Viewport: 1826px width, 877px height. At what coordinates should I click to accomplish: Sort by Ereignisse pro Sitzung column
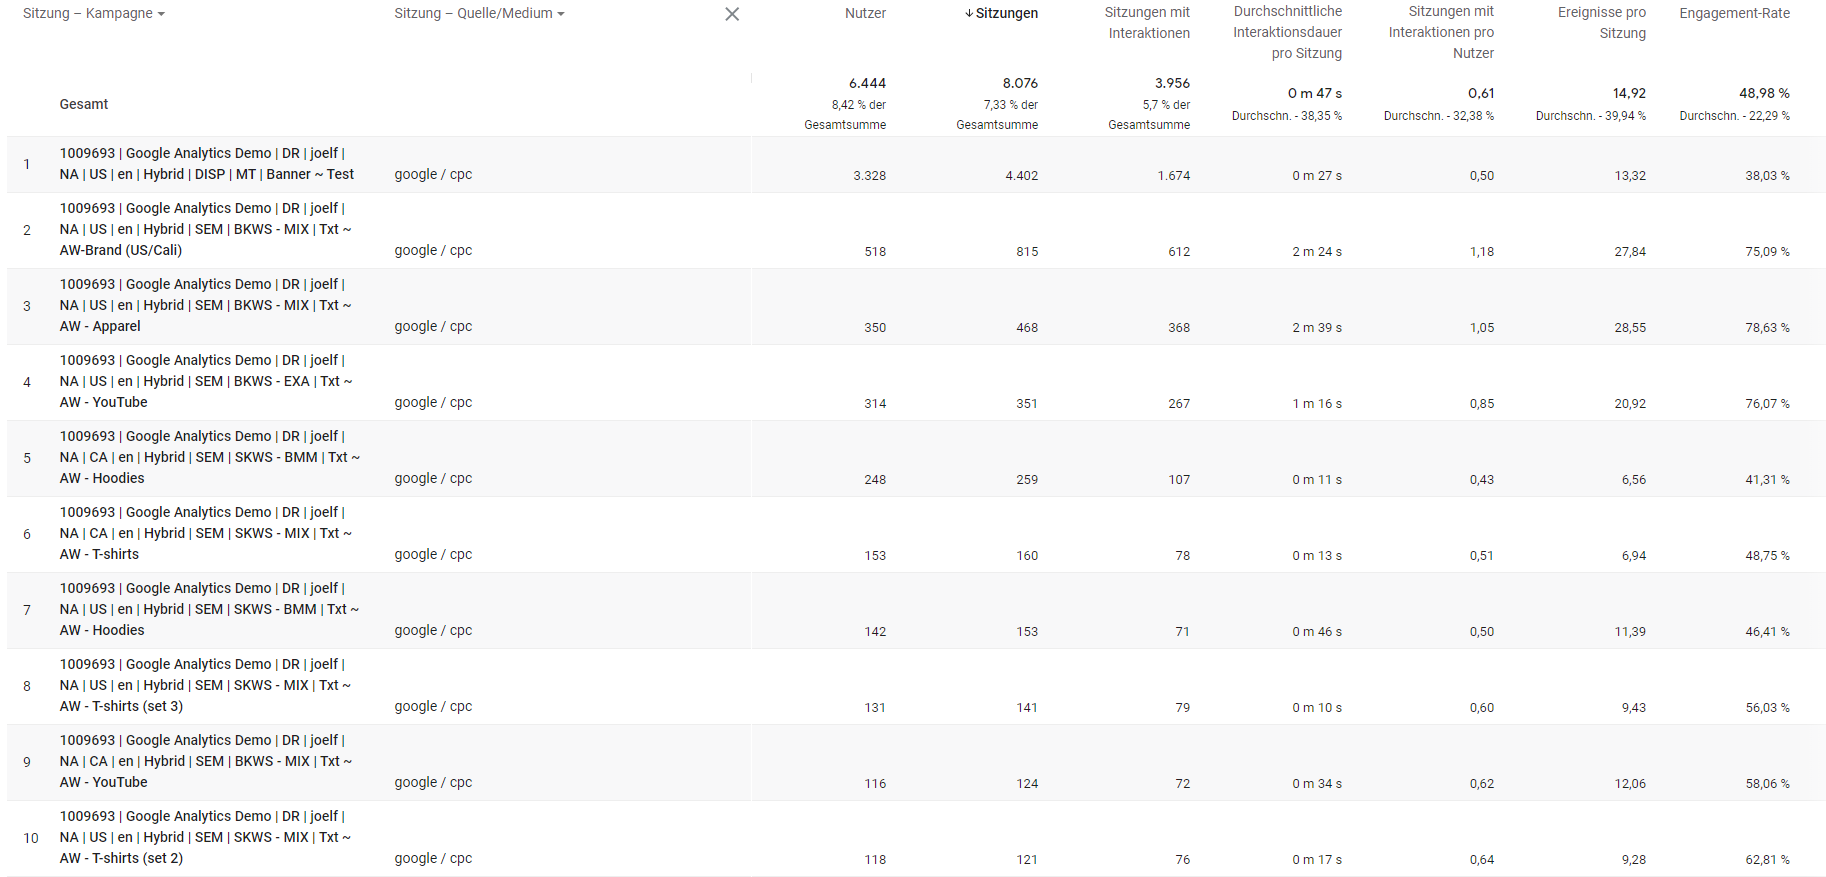pyautogui.click(x=1602, y=23)
